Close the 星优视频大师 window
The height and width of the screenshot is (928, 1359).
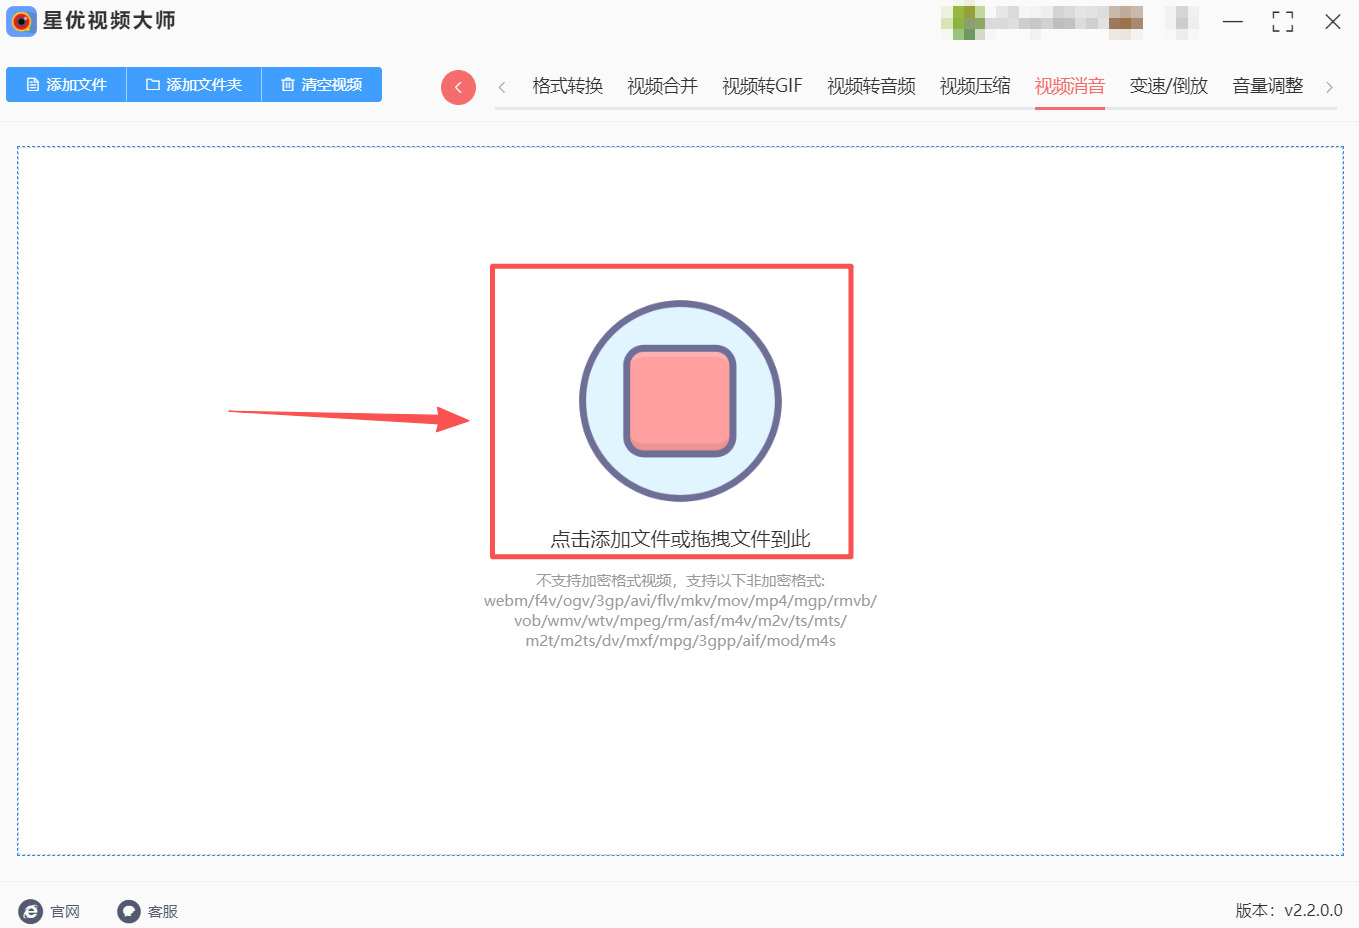[1333, 22]
